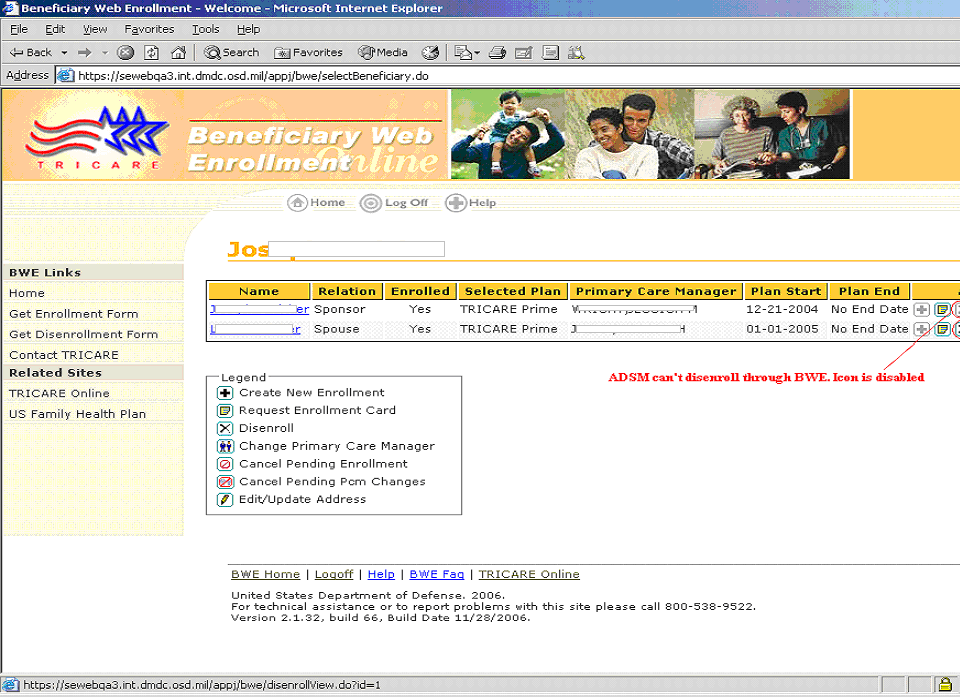This screenshot has width=960, height=697.
Task: Open the Favorites toolbar button
Action: click(x=308, y=53)
